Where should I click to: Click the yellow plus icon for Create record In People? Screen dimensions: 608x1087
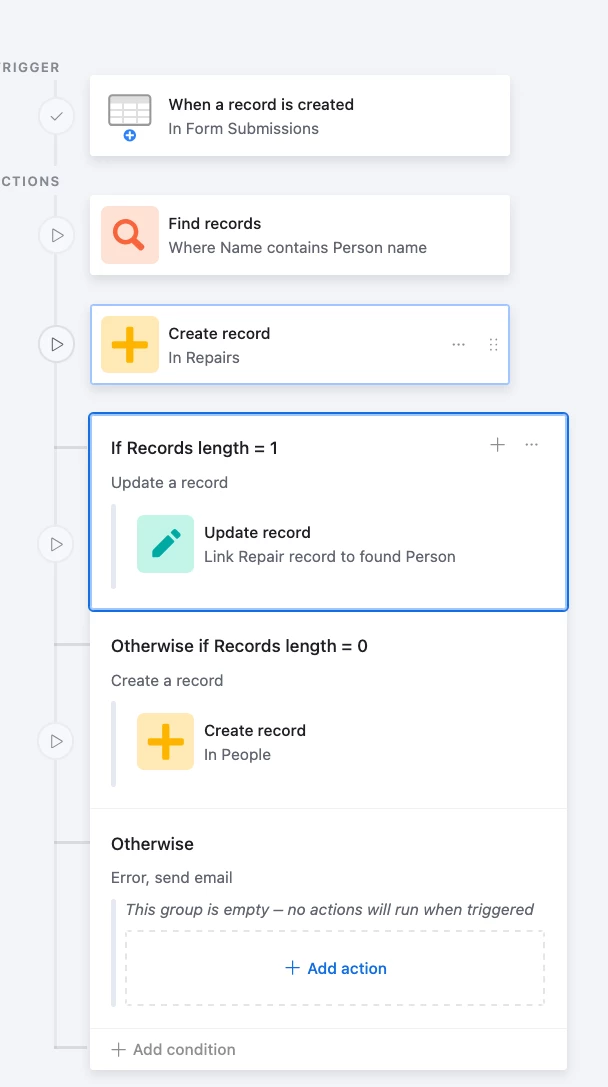[165, 741]
